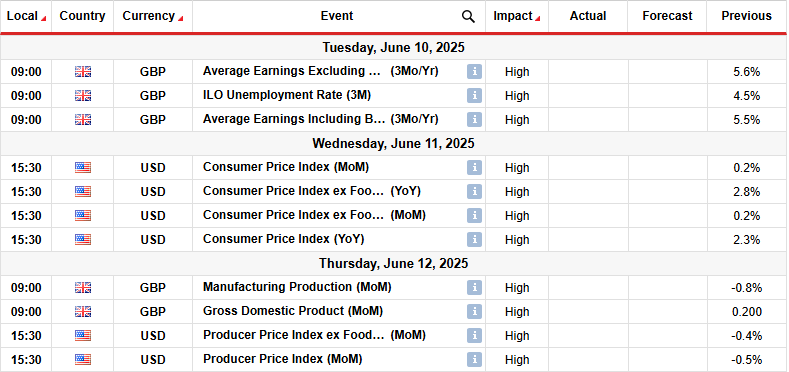Open the Producer Price Index (MoM) event

point(282,359)
